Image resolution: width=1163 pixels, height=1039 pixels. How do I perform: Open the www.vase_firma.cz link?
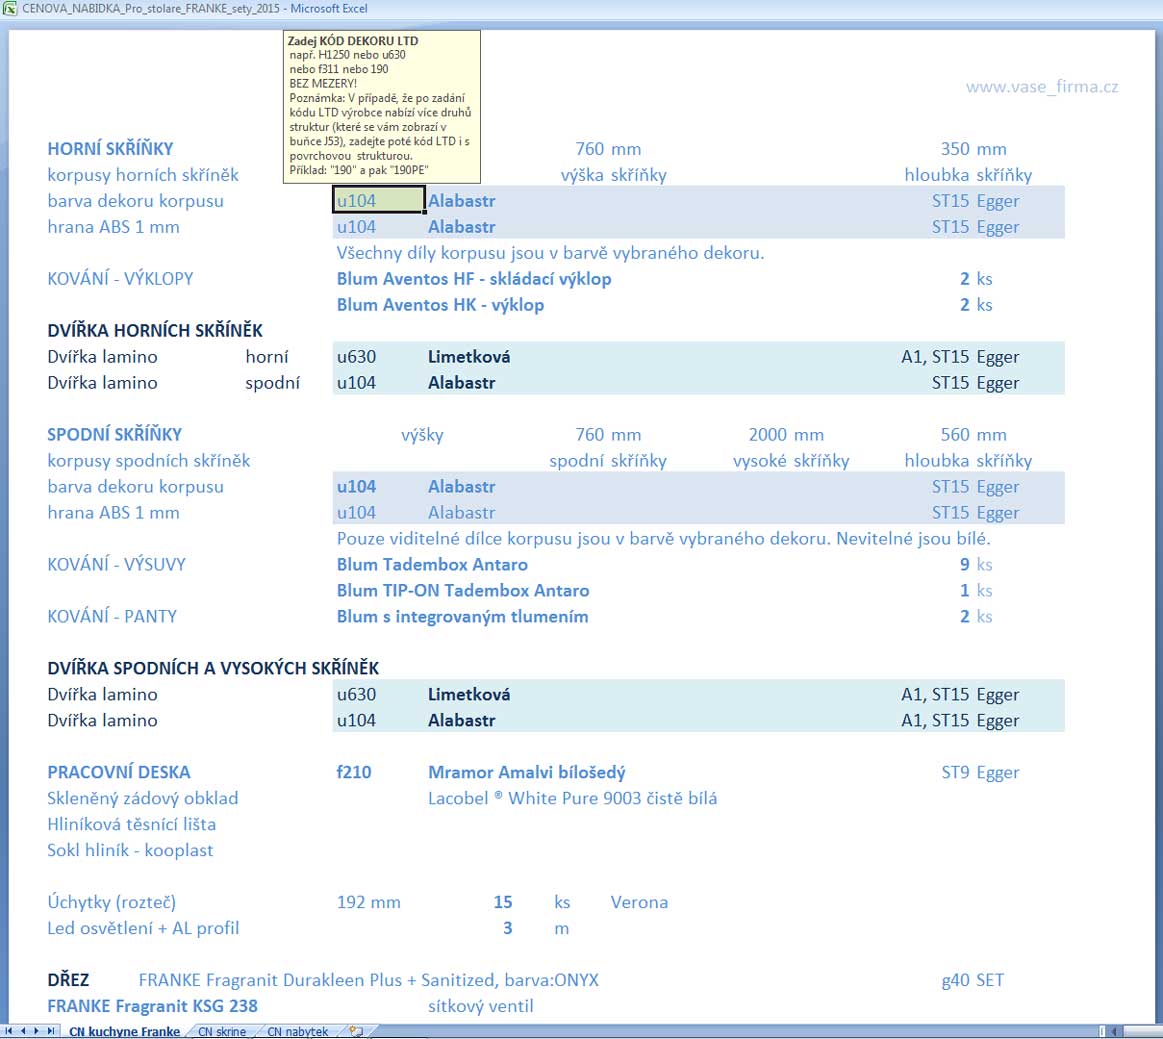1041,87
